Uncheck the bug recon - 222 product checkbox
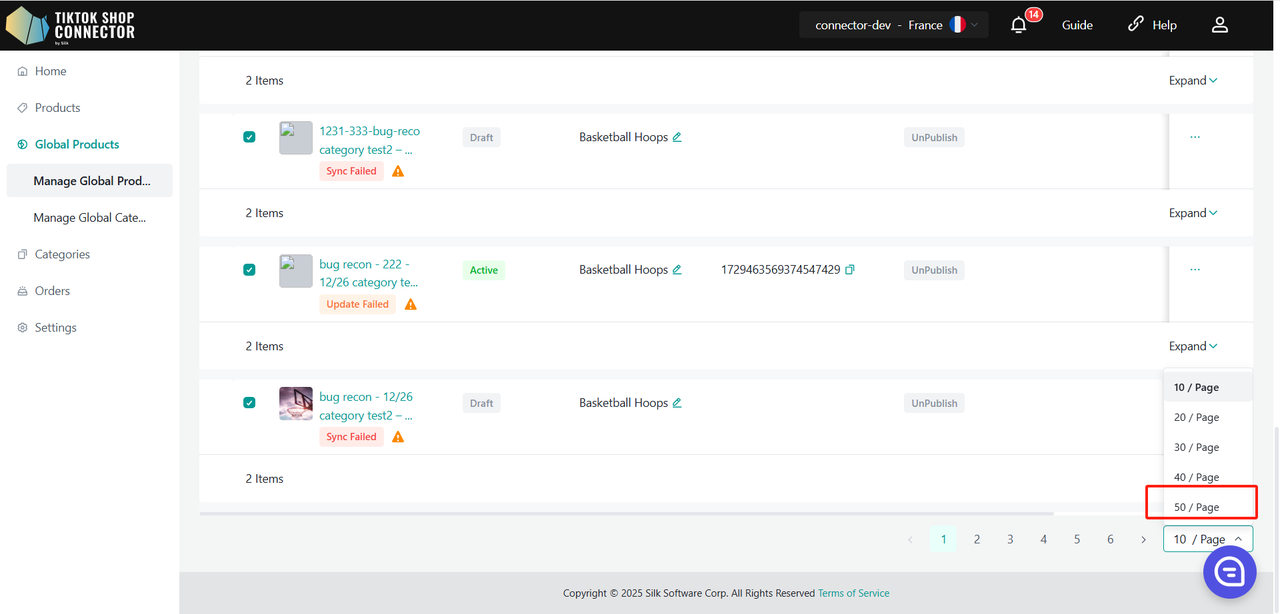1280x614 pixels. click(249, 270)
